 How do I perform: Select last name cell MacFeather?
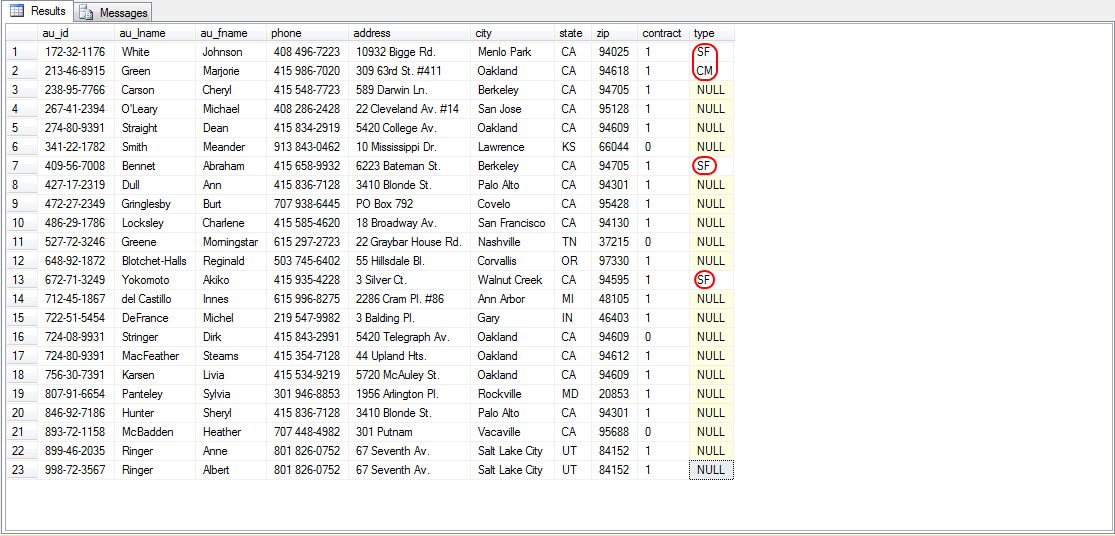click(x=154, y=355)
